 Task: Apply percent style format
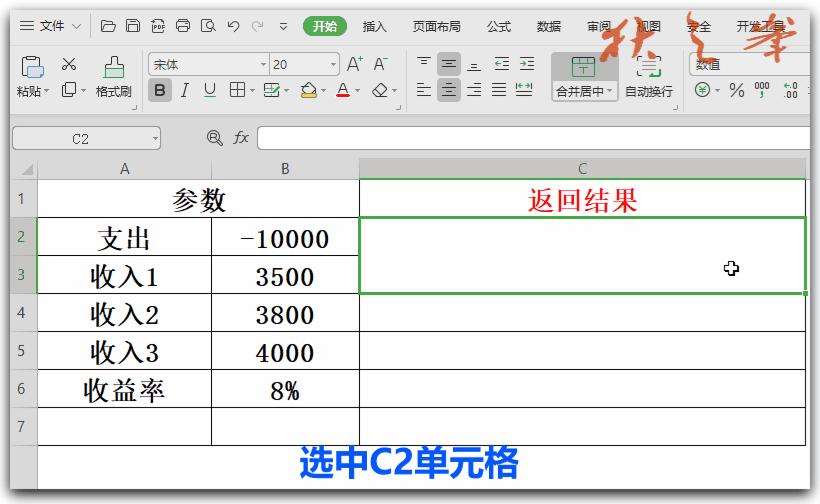737,90
